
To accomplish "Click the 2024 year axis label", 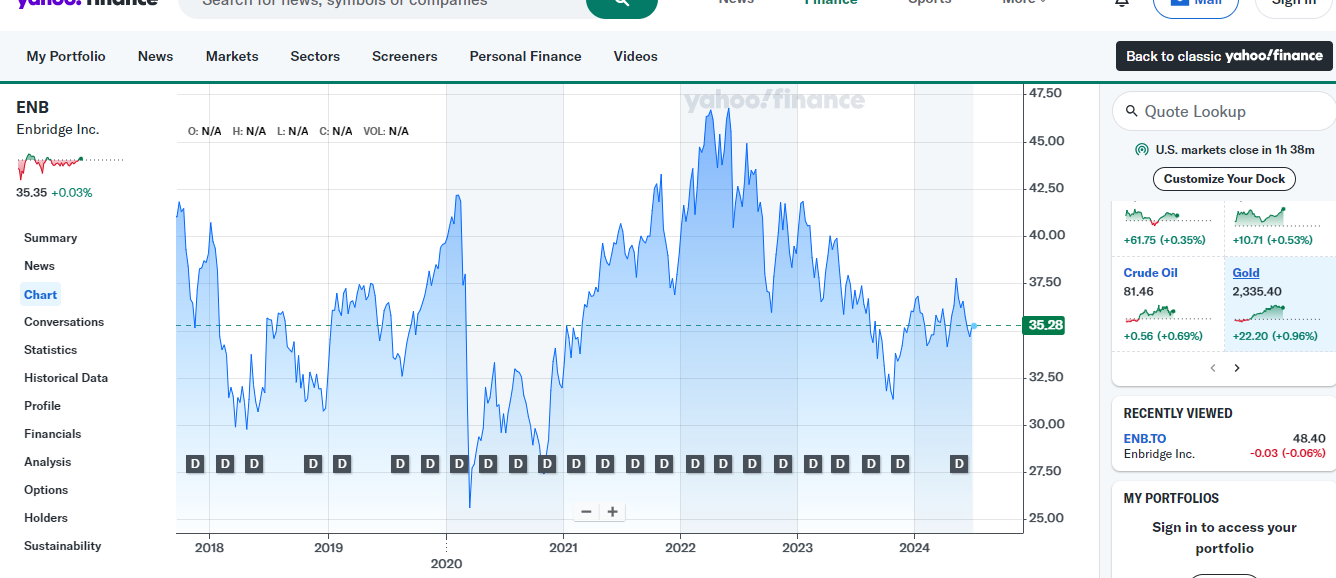I will 914,547.
